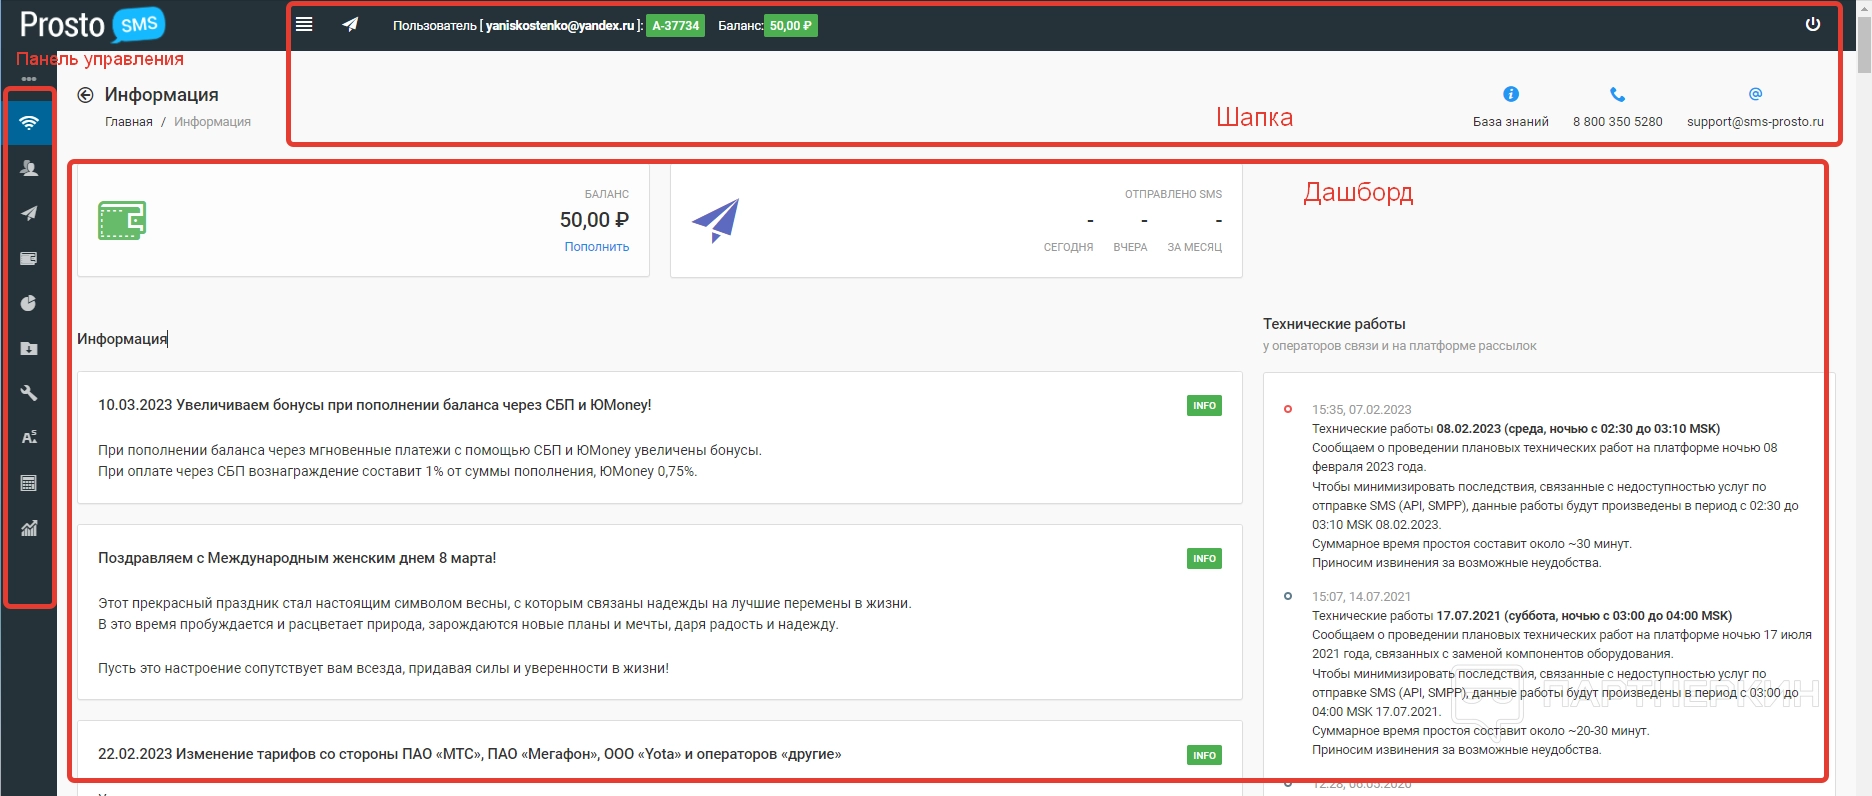Click the user email yaniskostenko@yandex.ru
Screen dimensions: 1872x796
tap(560, 26)
